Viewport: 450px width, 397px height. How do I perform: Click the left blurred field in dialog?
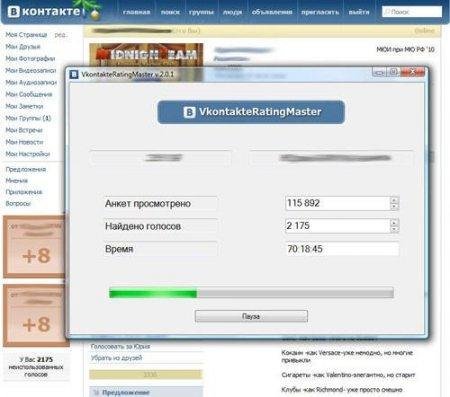click(161, 158)
